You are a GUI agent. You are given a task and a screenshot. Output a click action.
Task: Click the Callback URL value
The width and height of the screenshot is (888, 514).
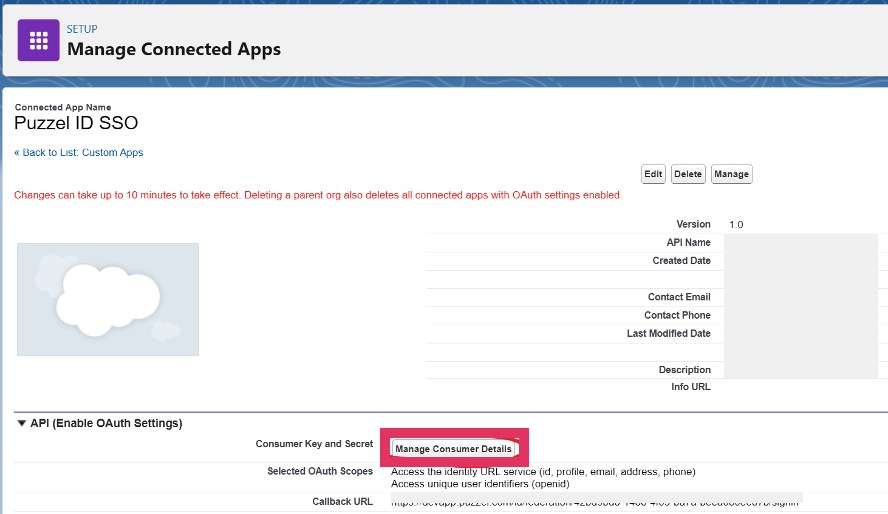595,501
